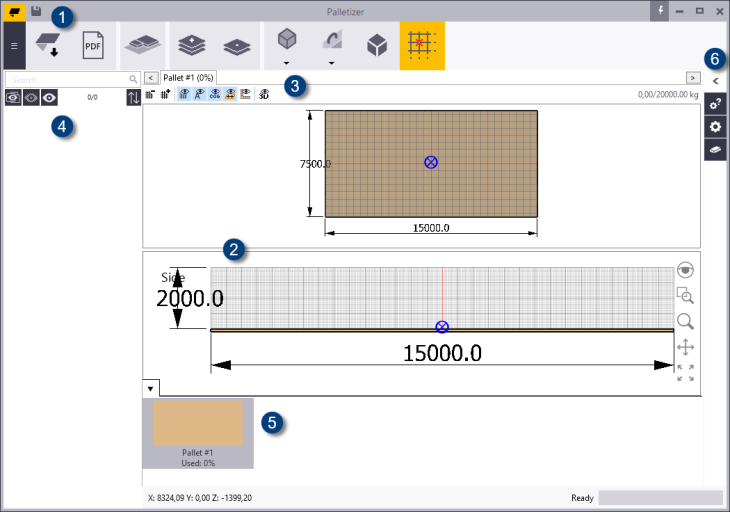This screenshot has width=730, height=512.
Task: Click the remove grid lines icon
Action: tap(150, 94)
